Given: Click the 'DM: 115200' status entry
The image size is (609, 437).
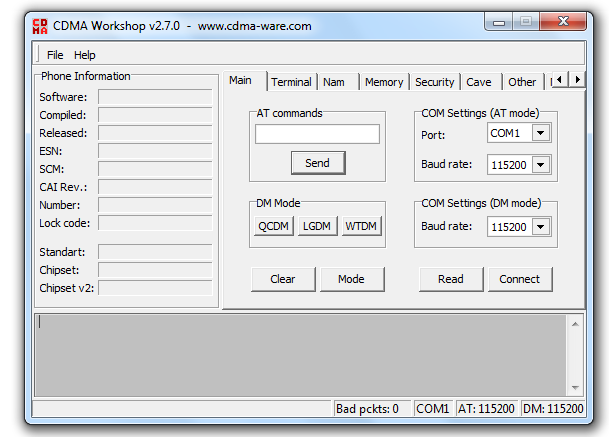Looking at the screenshot, I should (x=553, y=409).
